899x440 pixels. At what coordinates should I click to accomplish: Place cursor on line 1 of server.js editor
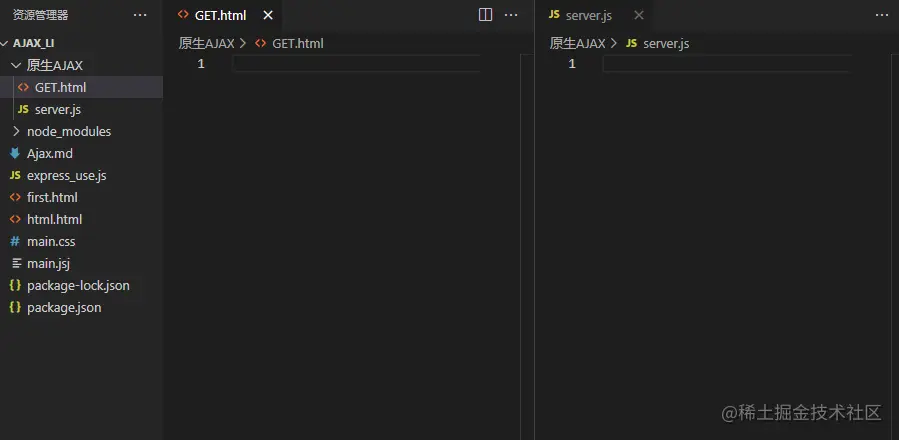[x=727, y=64]
